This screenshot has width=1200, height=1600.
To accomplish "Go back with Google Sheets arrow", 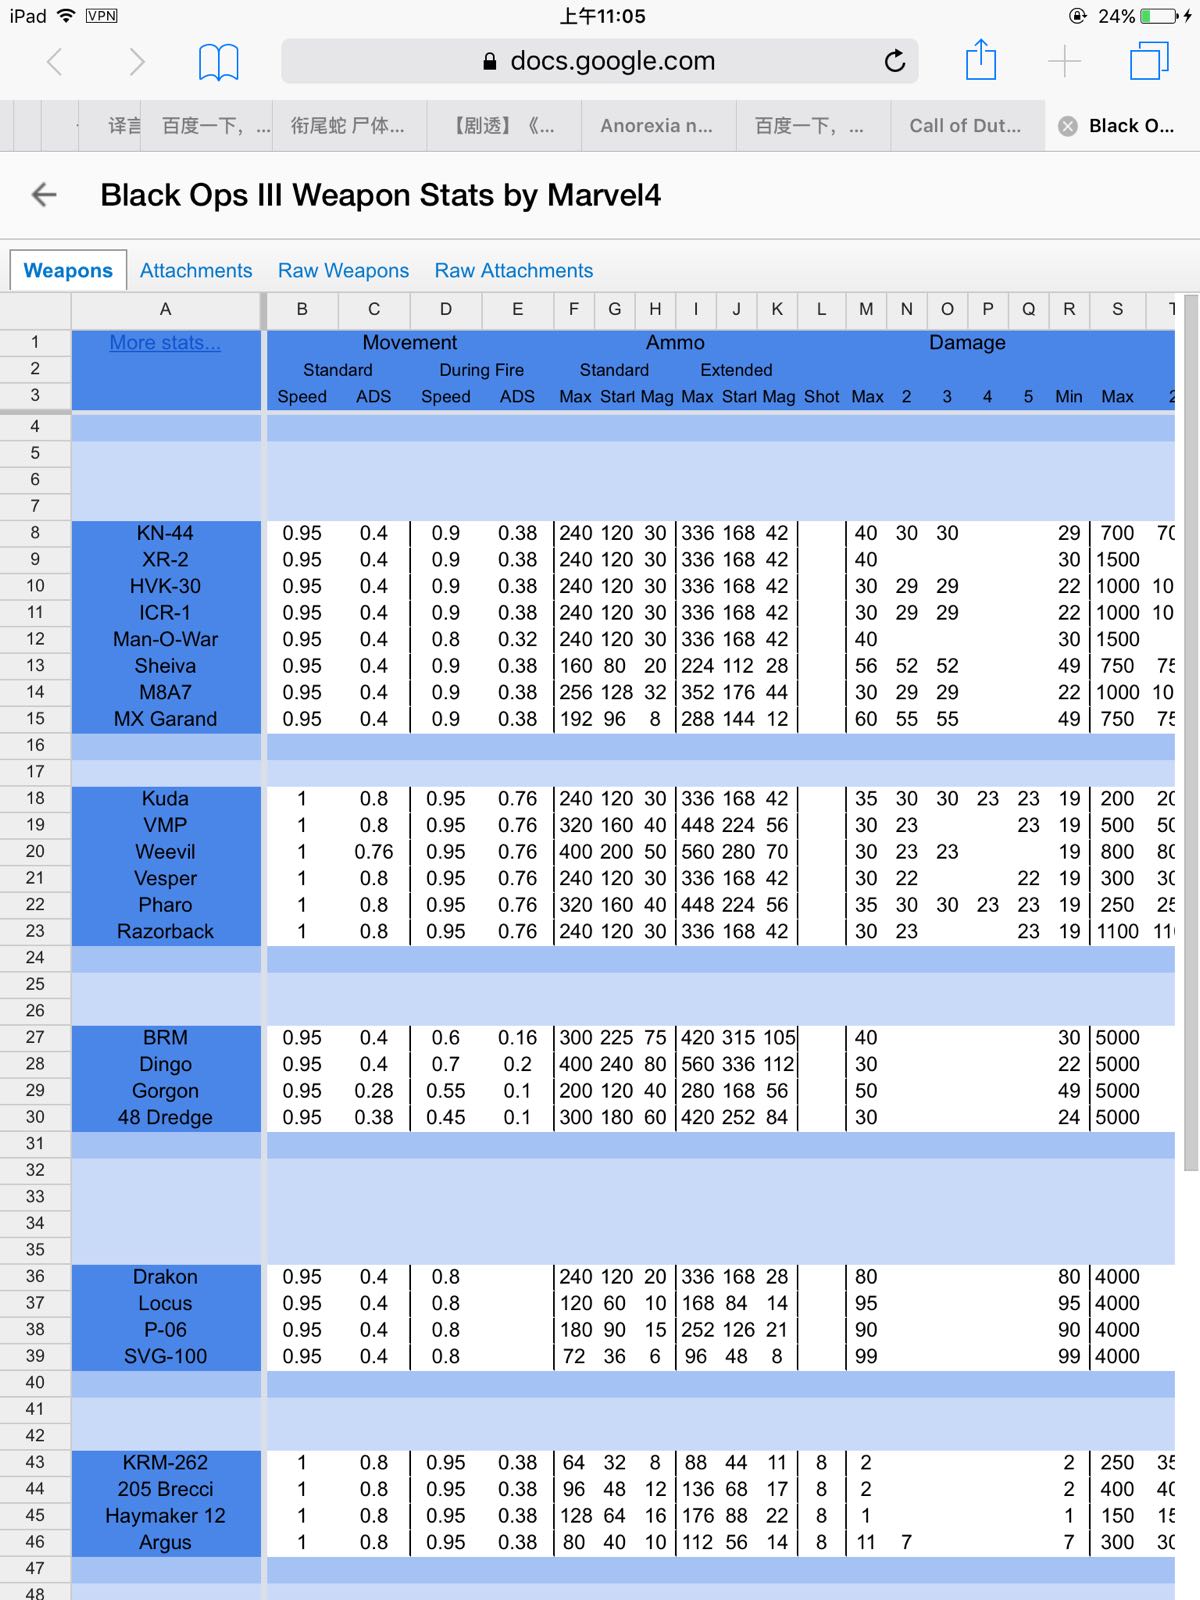I will click(x=45, y=195).
